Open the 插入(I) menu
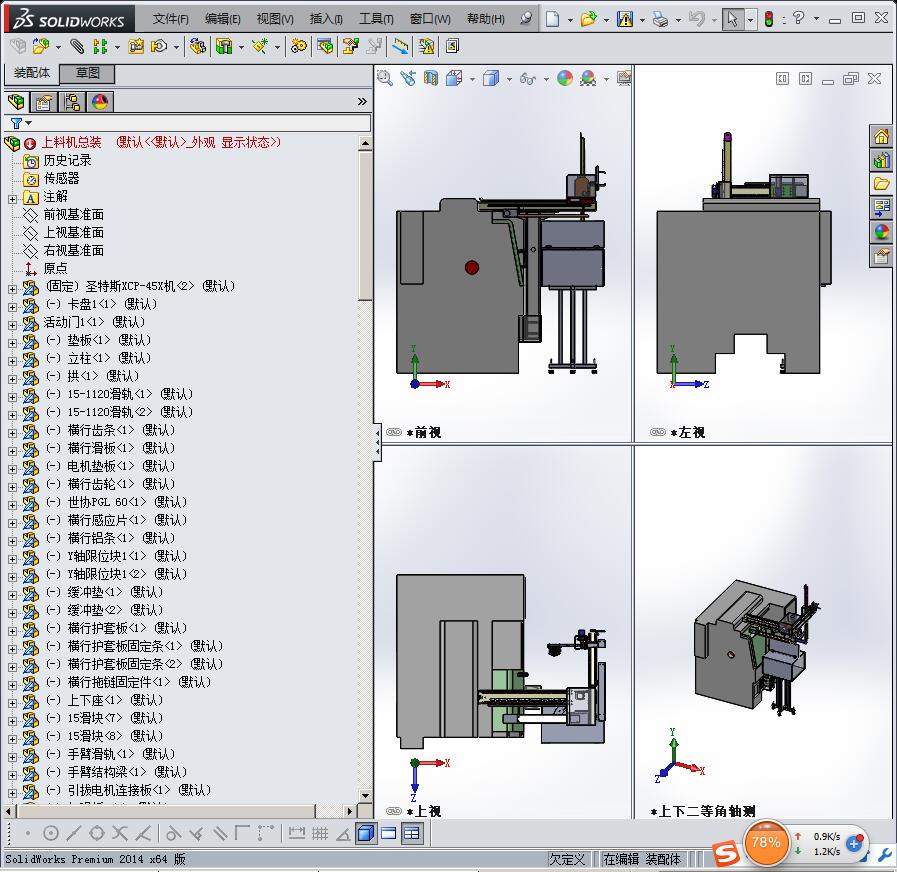Image resolution: width=897 pixels, height=872 pixels. pos(326,19)
